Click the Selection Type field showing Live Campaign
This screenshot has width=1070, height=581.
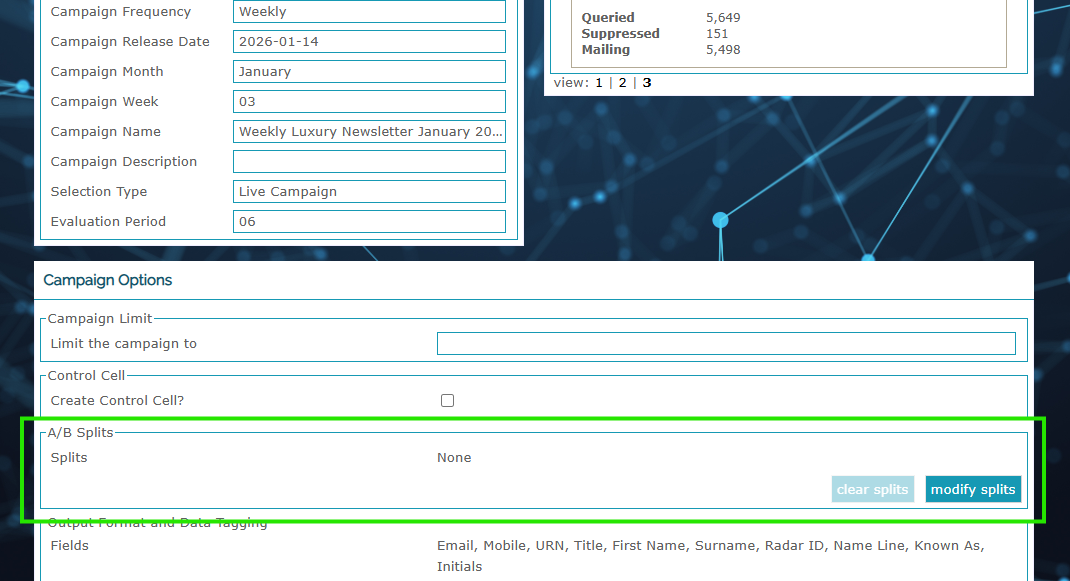pos(369,192)
